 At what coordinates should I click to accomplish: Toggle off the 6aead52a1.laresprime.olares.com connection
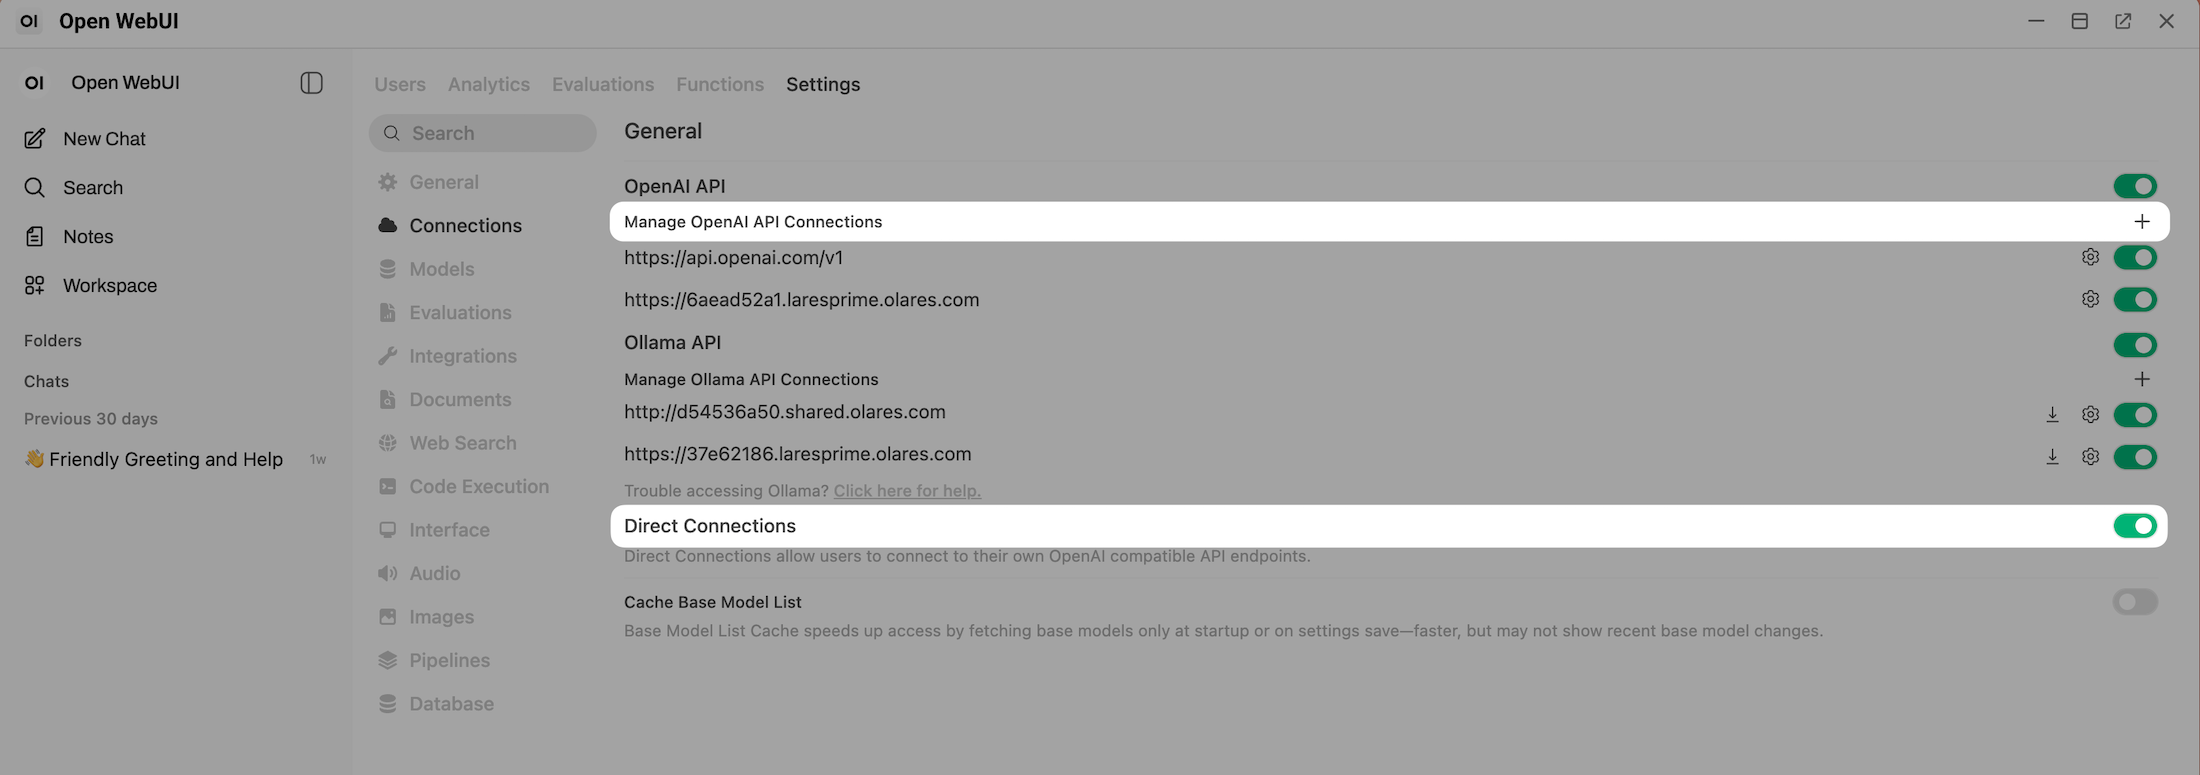point(2135,299)
